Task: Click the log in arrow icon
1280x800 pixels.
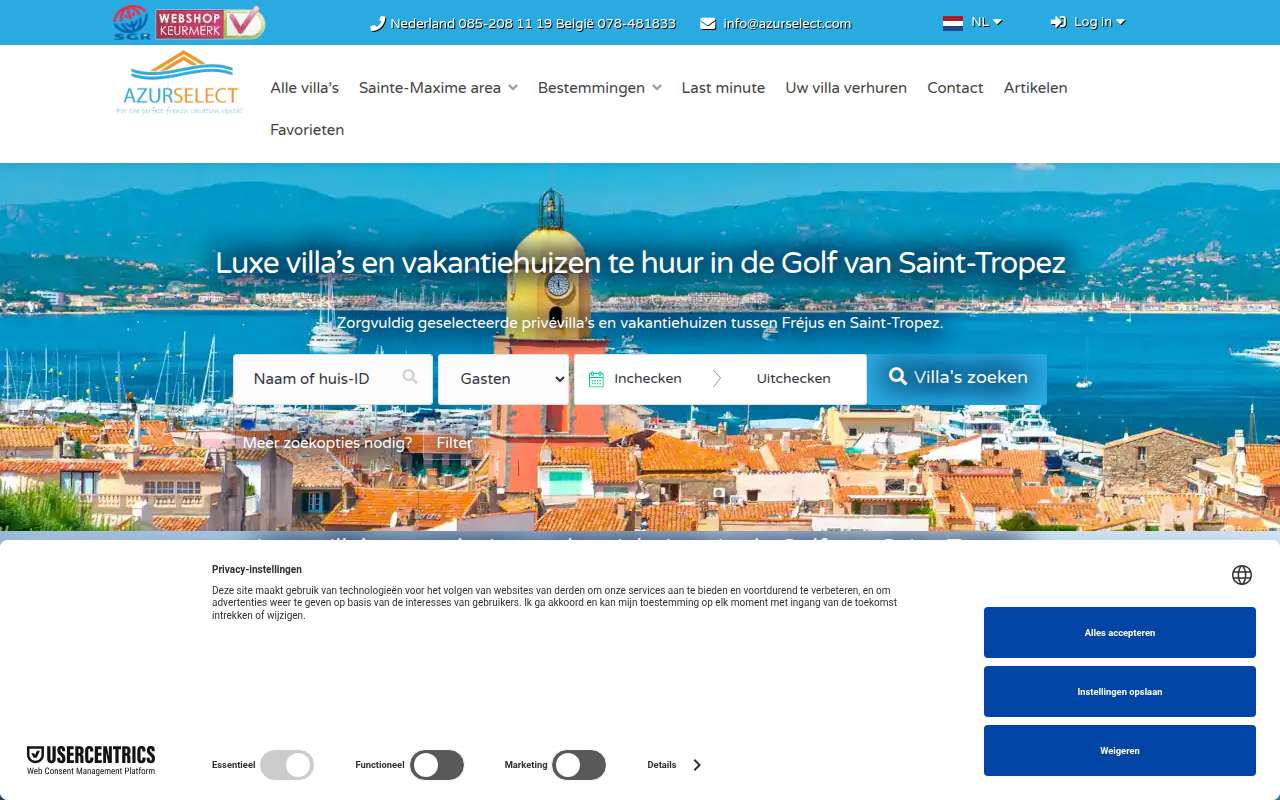Action: (x=1058, y=22)
